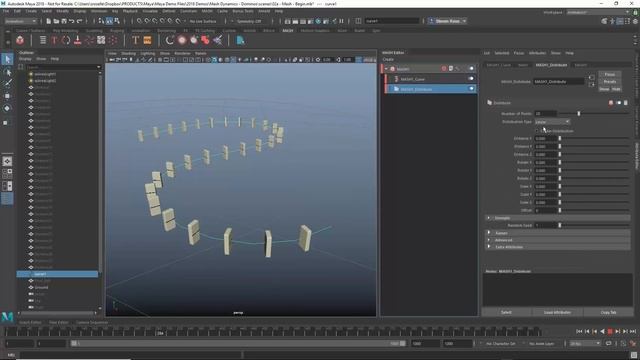The width and height of the screenshot is (640, 360).
Task: Click the red T MASH shelf icon
Action: [54, 40]
